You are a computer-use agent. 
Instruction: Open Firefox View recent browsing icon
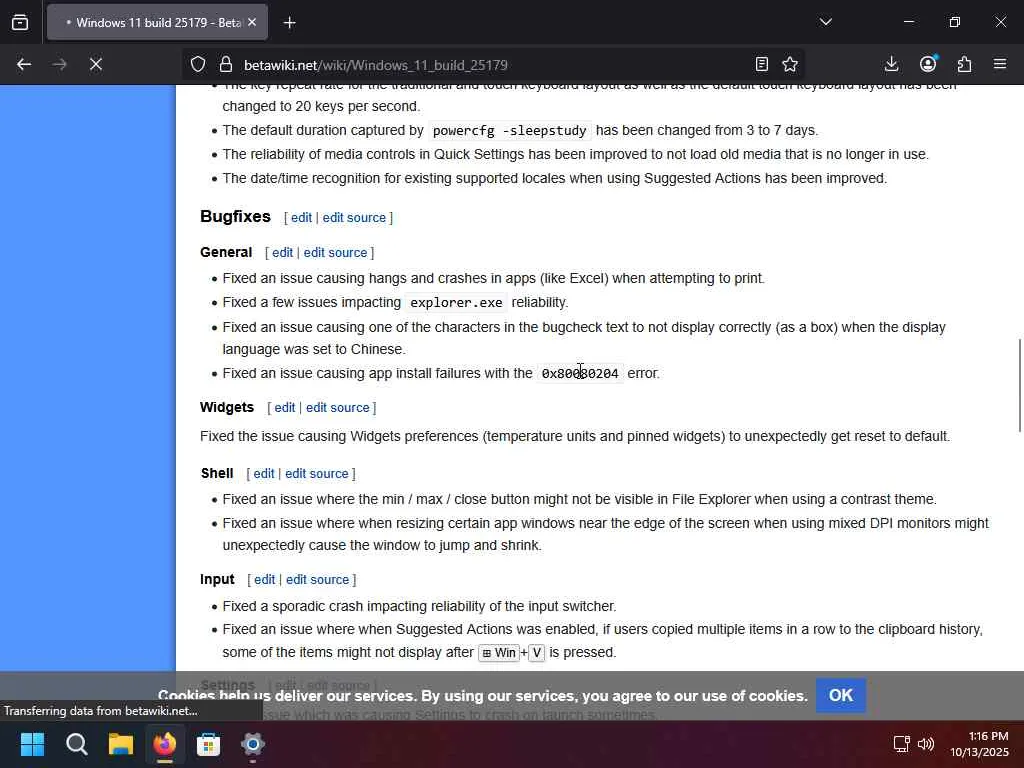tap(20, 22)
